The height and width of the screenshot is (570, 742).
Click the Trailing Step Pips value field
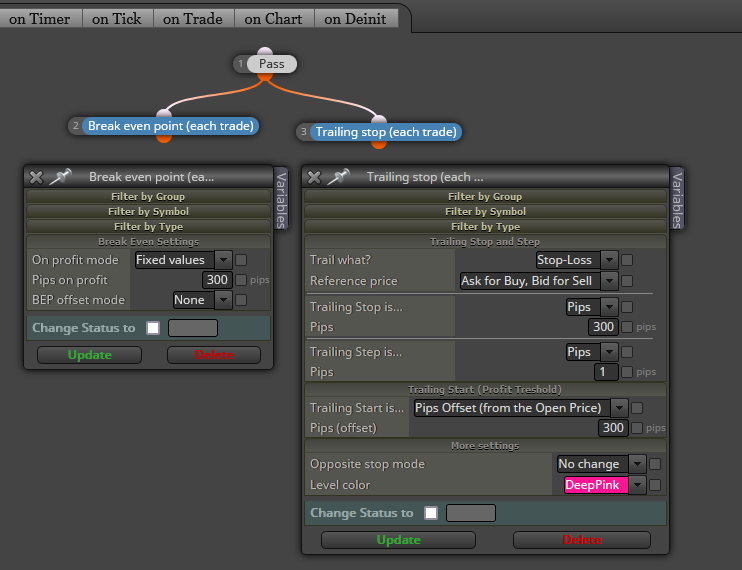[x=606, y=372]
